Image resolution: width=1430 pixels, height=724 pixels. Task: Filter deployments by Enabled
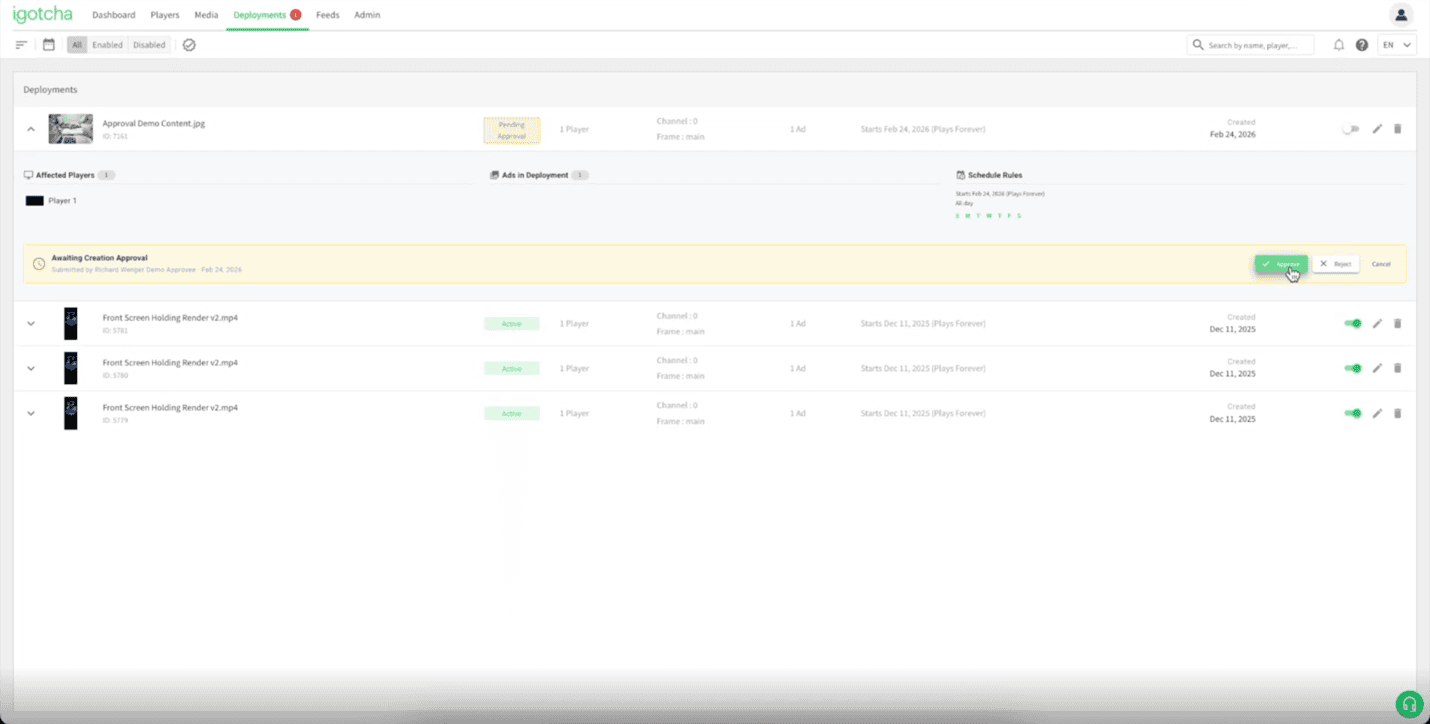pos(107,44)
